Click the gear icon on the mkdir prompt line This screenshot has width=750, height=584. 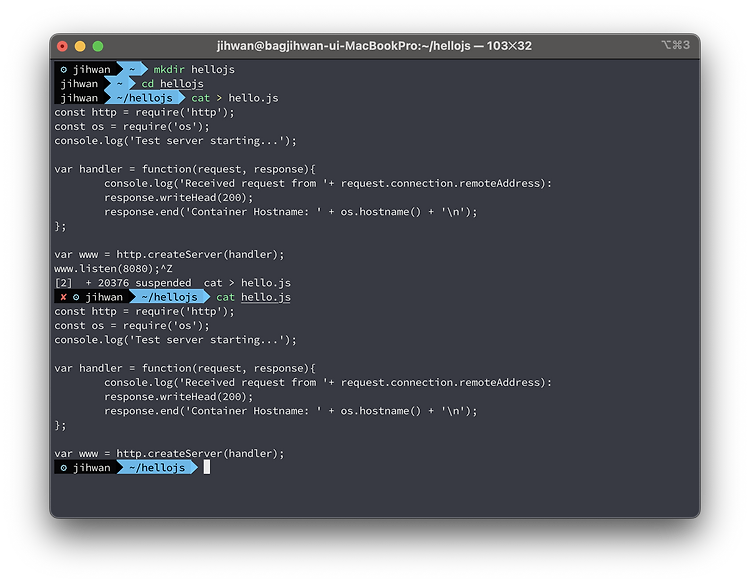(64, 70)
